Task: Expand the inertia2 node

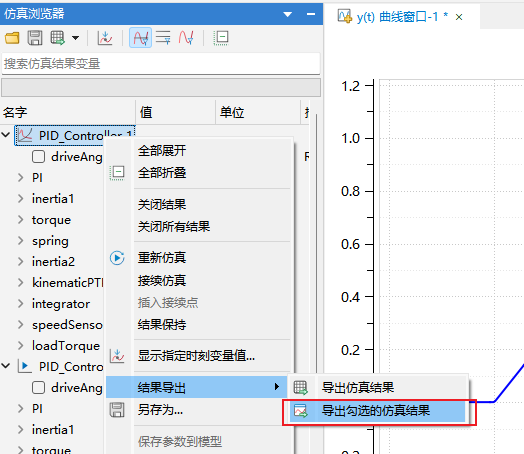Action: tap(21, 262)
